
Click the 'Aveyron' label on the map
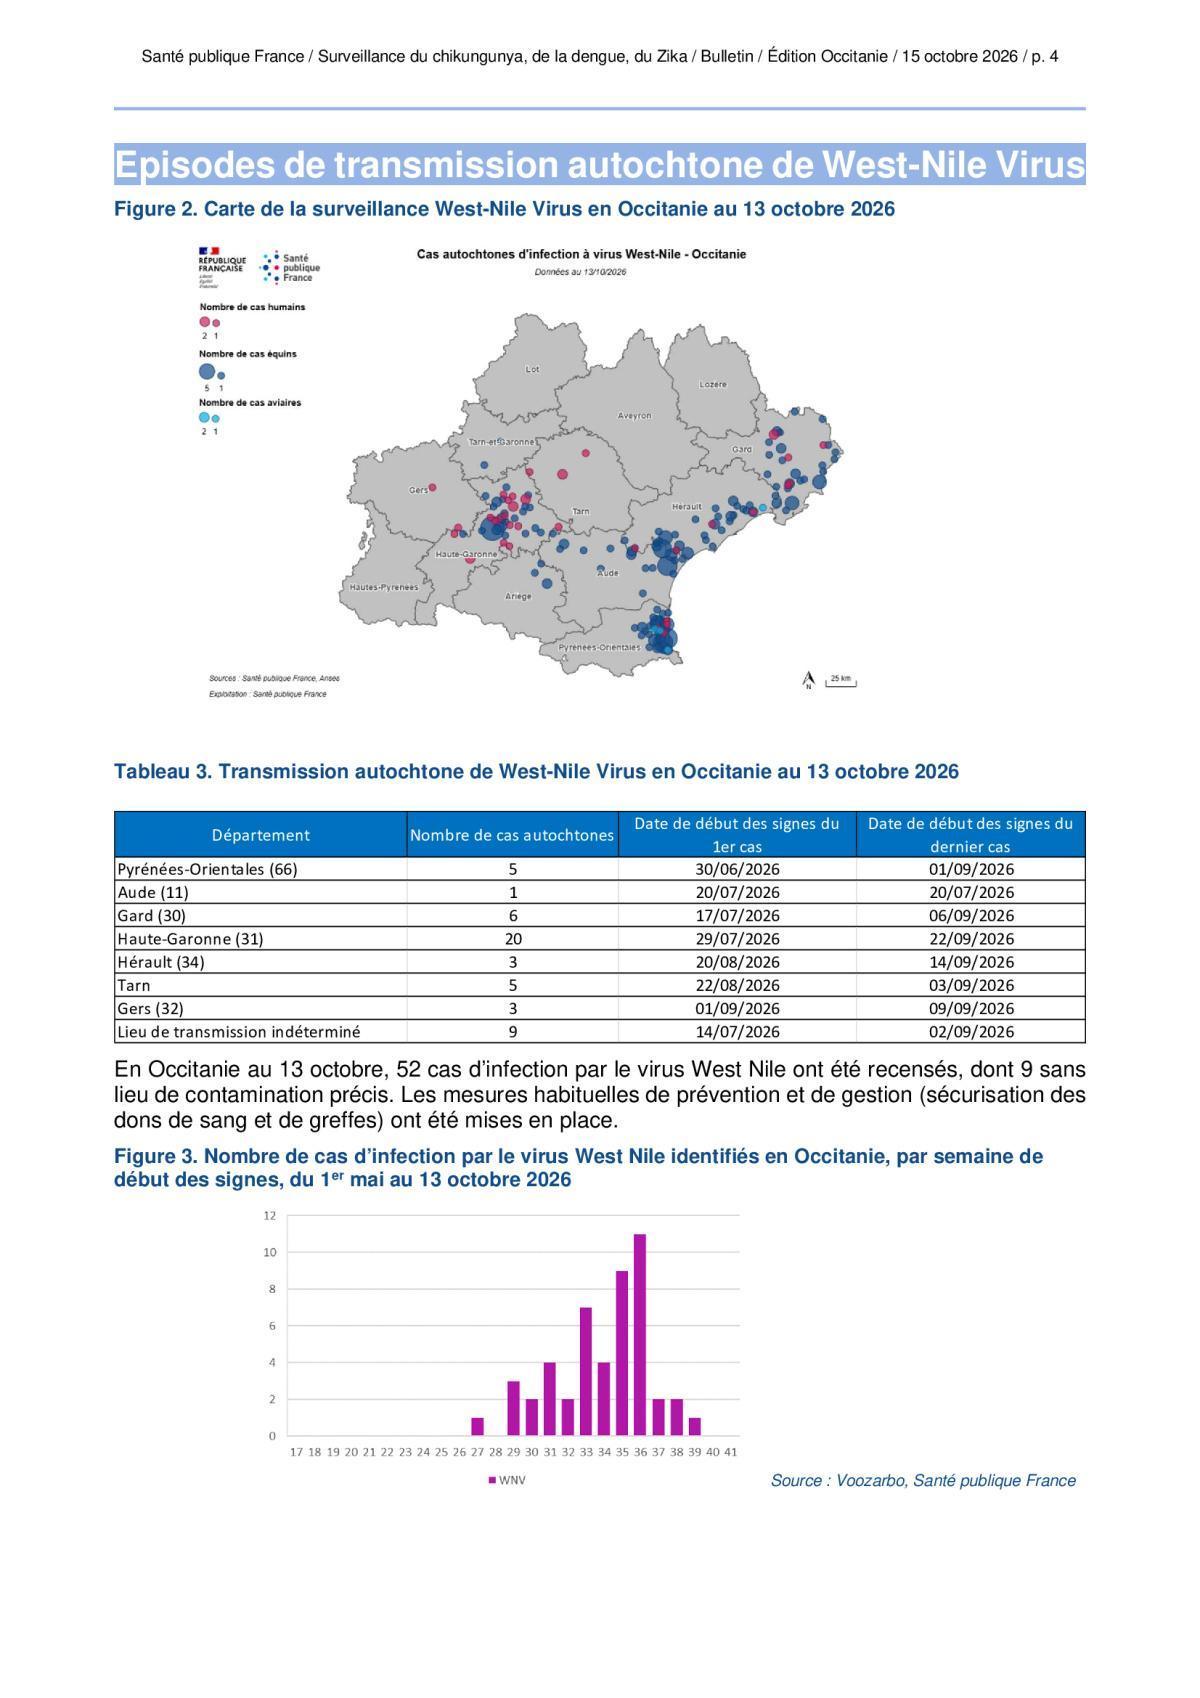[x=634, y=415]
